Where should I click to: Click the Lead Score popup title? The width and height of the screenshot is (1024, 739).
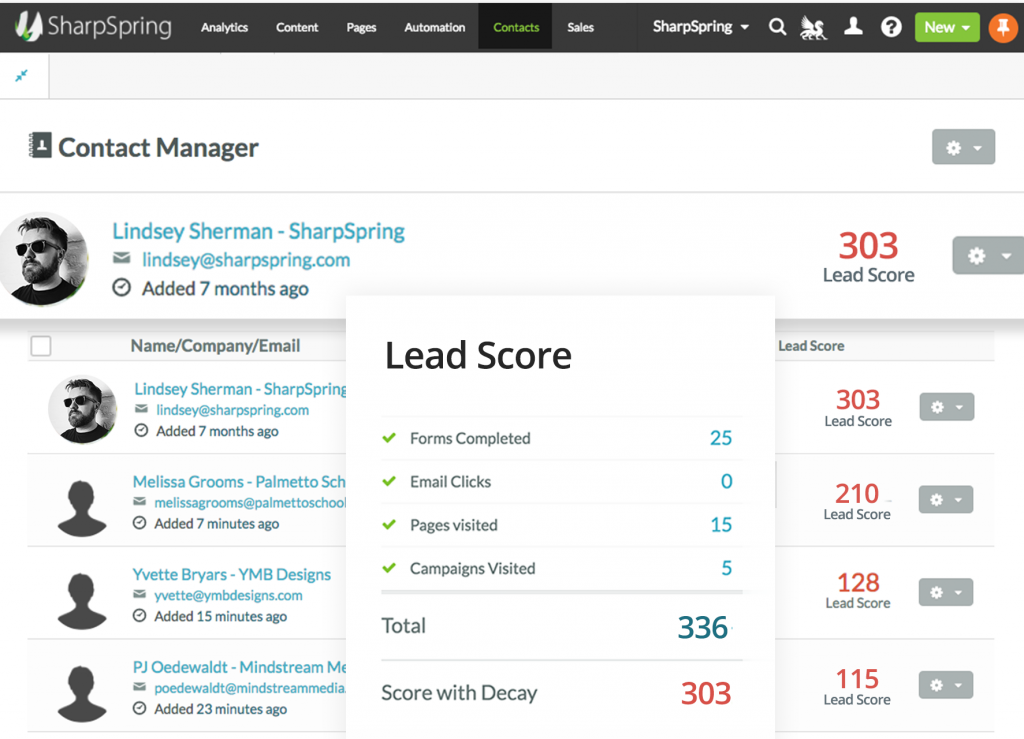point(478,355)
